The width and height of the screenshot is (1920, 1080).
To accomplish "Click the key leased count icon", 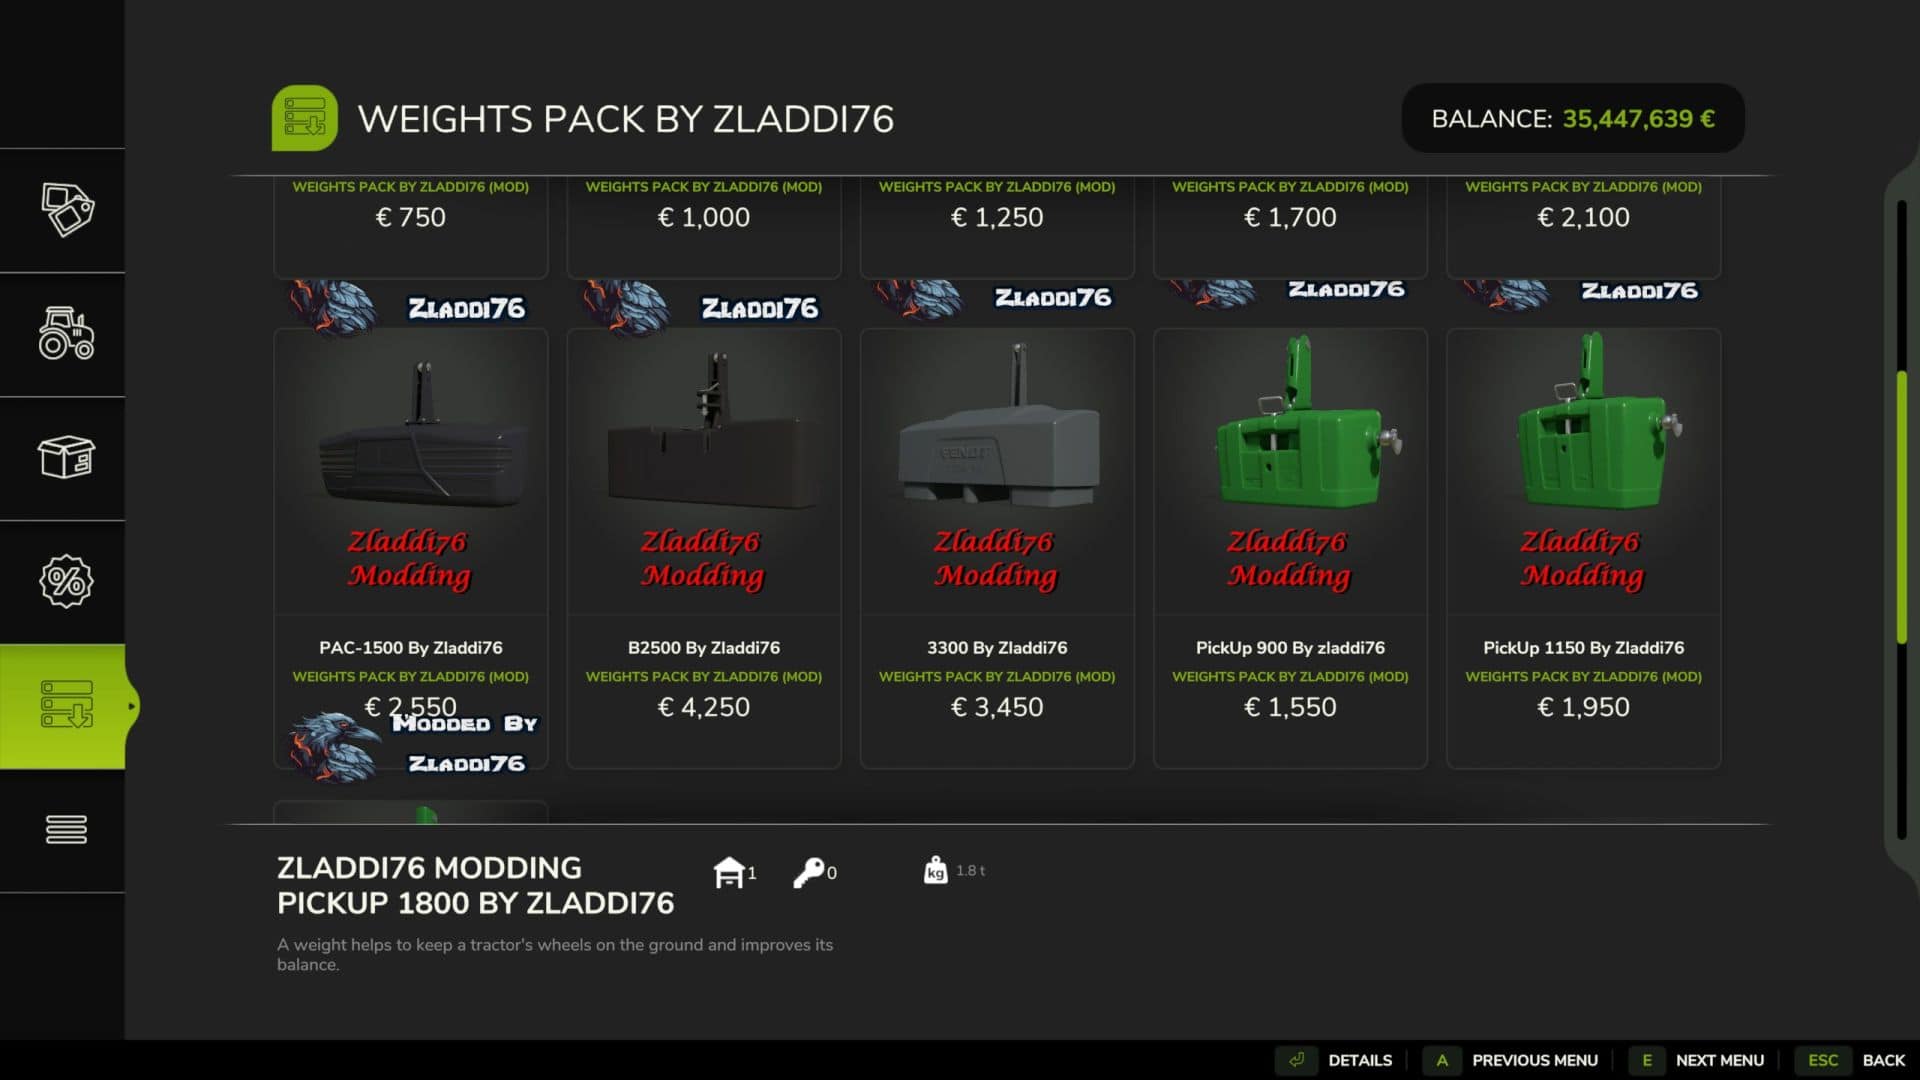I will click(808, 873).
